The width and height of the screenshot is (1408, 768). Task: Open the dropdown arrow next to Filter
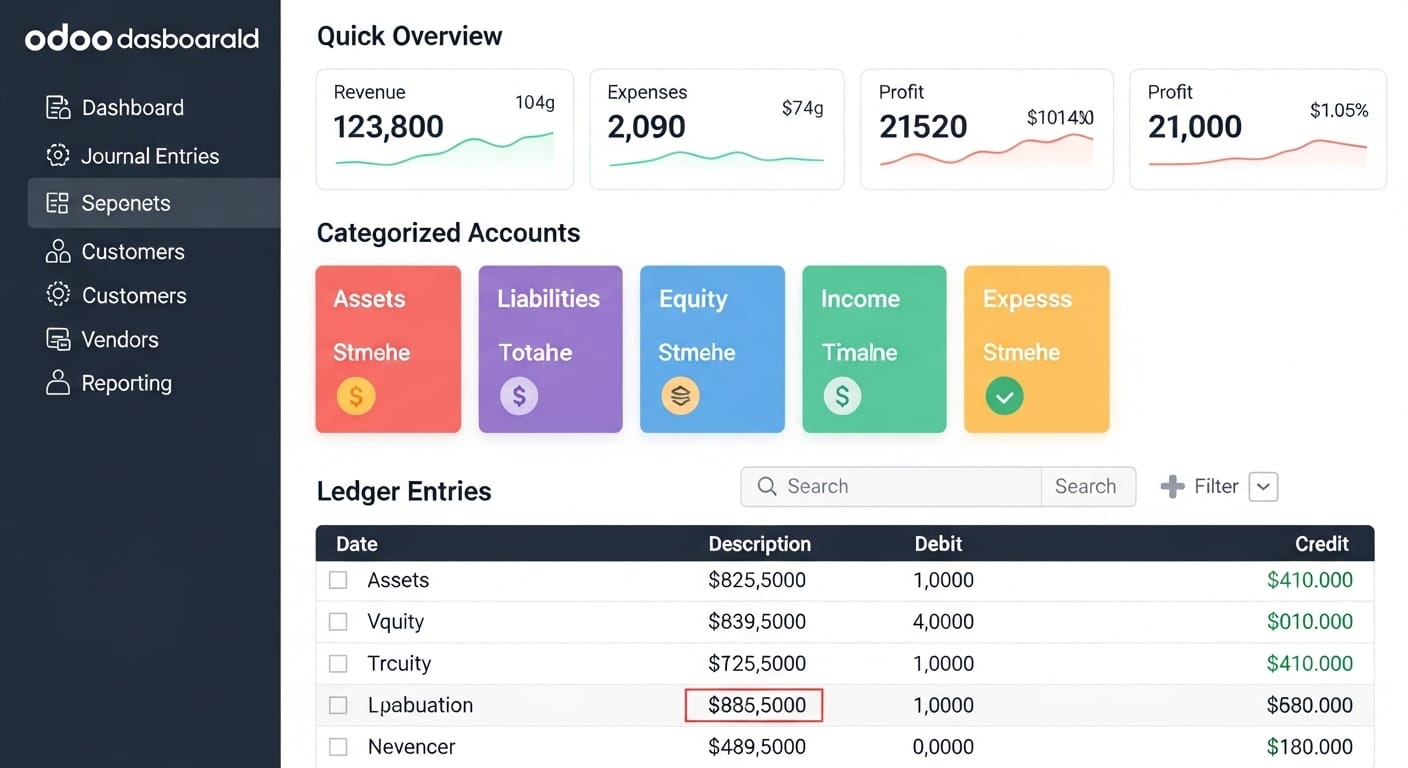point(1264,487)
